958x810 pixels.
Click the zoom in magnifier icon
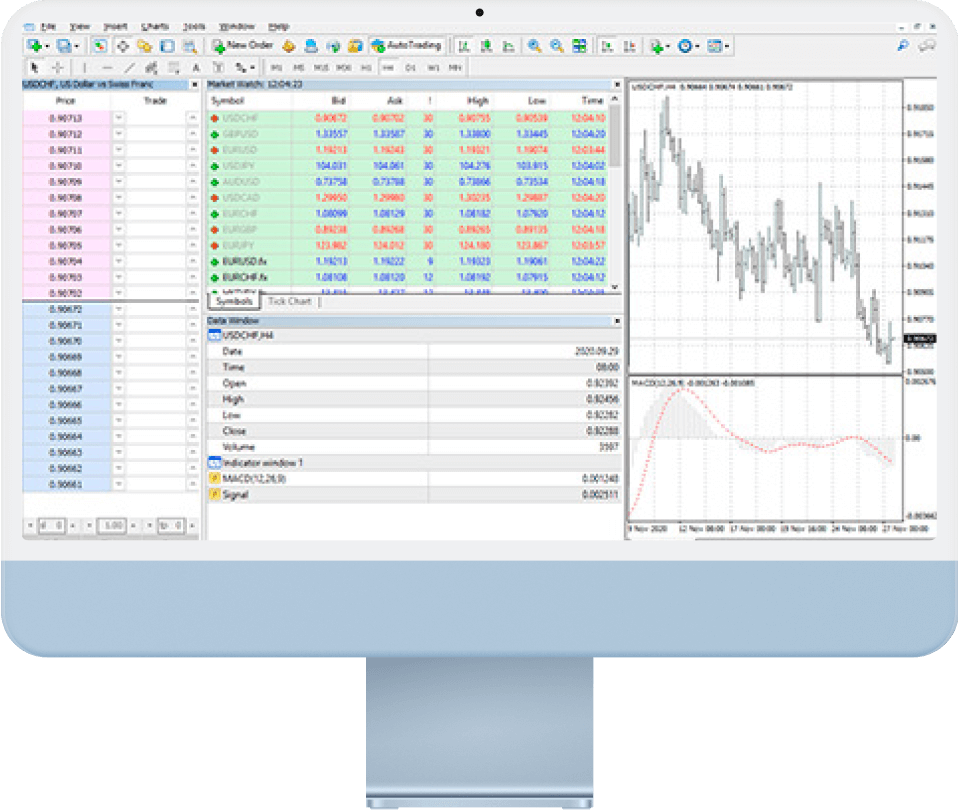coord(534,46)
